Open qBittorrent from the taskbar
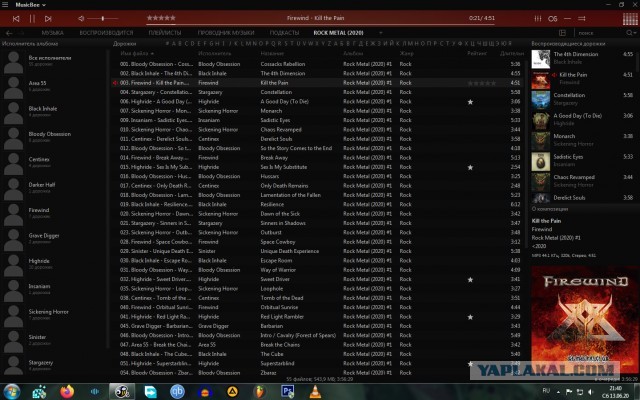 point(177,392)
